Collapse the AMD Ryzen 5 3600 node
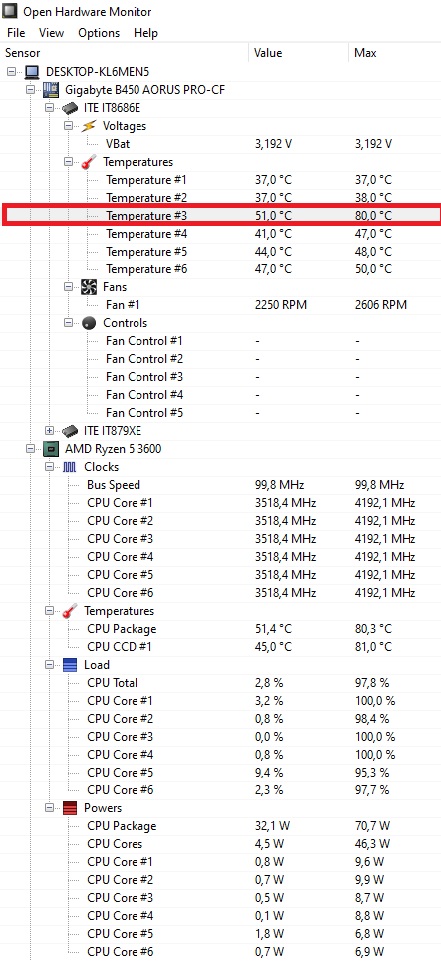Screen dimensions: 441x961 (x=31, y=449)
